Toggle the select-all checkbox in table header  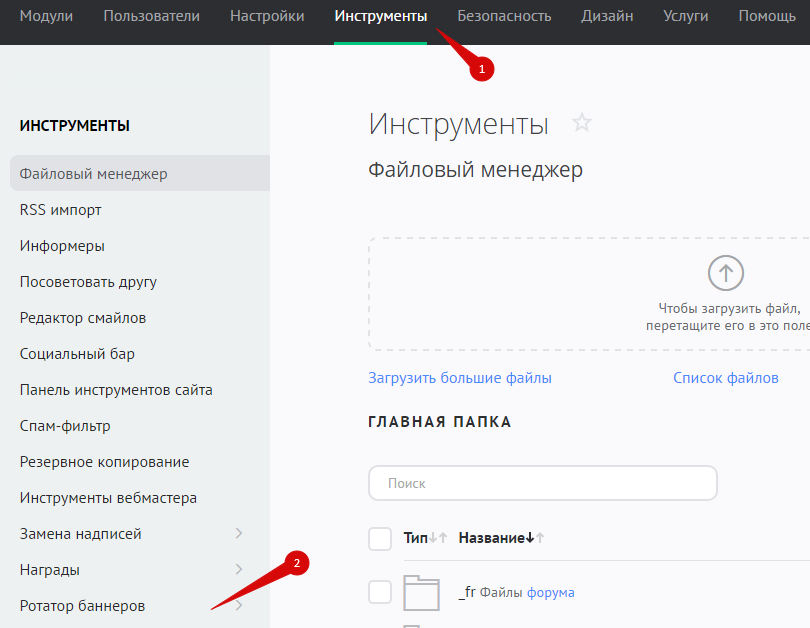[380, 539]
